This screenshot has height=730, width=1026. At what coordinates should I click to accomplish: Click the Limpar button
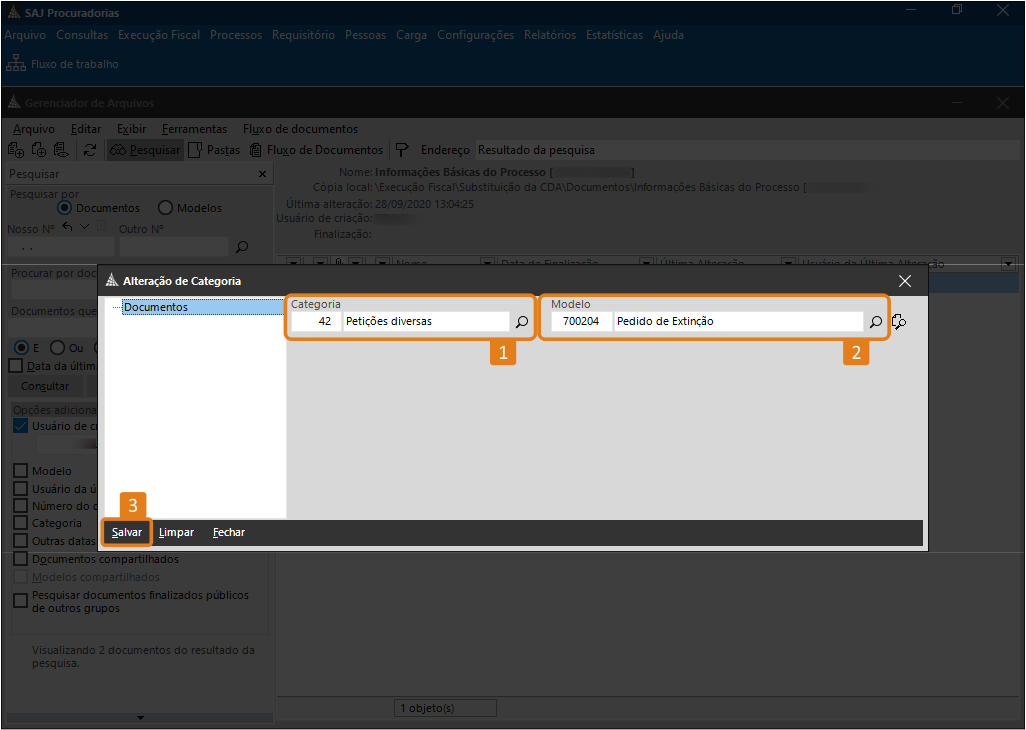tap(176, 532)
